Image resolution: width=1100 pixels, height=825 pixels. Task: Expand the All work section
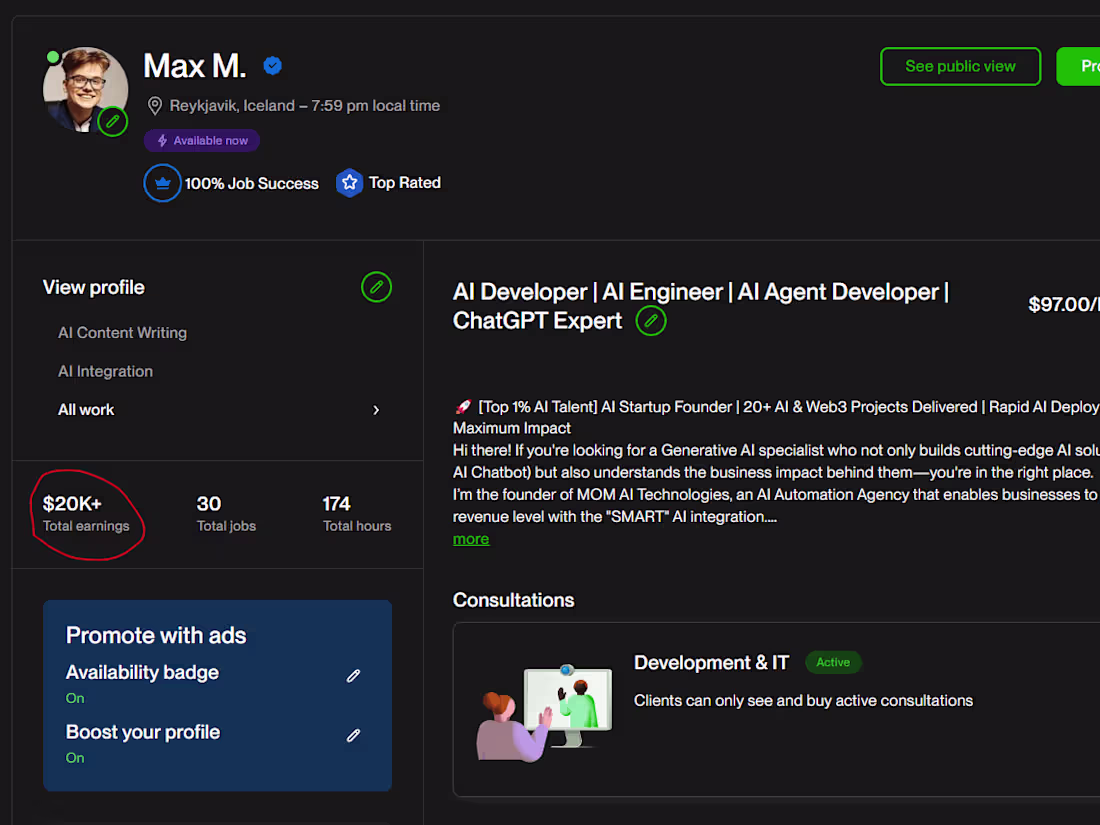point(86,410)
